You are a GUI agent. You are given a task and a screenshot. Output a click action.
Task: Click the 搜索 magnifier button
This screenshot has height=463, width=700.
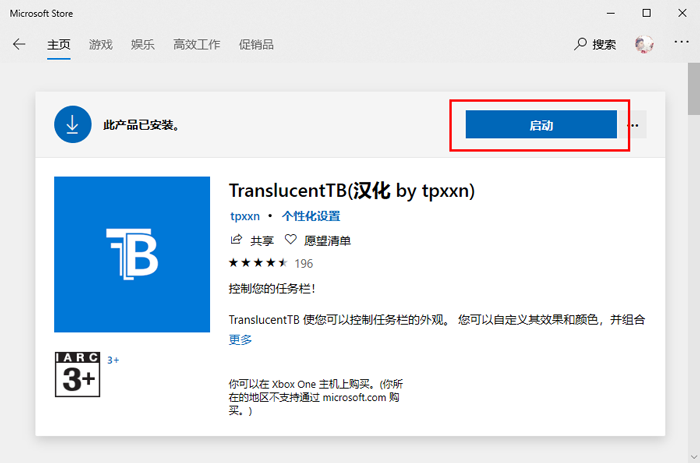tap(595, 44)
